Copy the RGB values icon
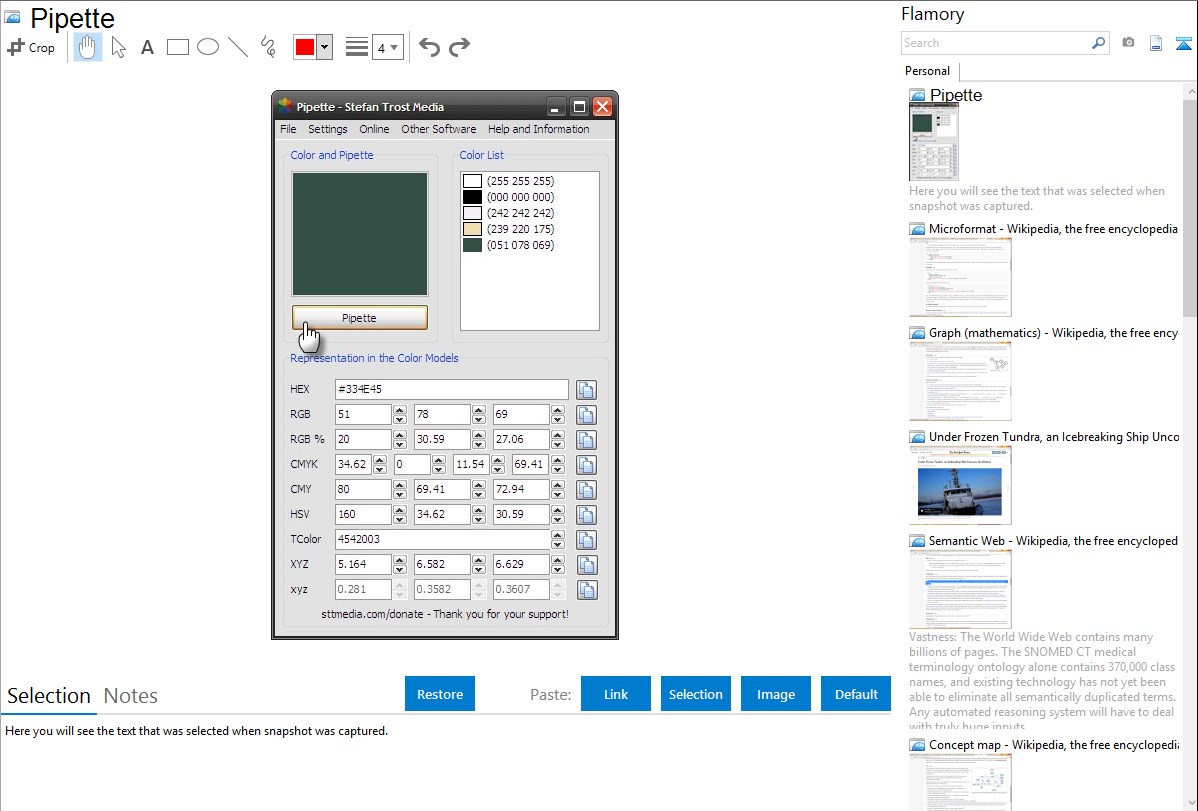Image resolution: width=1198 pixels, height=811 pixels. 586,415
